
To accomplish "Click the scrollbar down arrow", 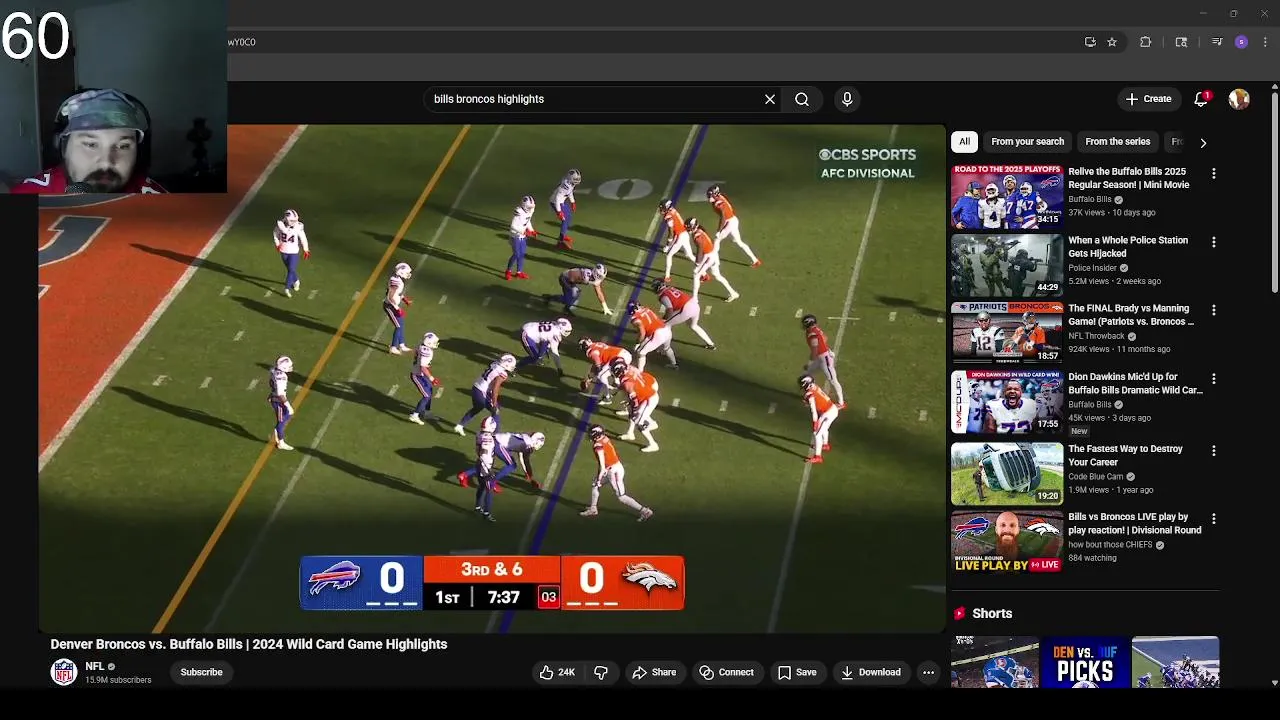I will (1274, 683).
